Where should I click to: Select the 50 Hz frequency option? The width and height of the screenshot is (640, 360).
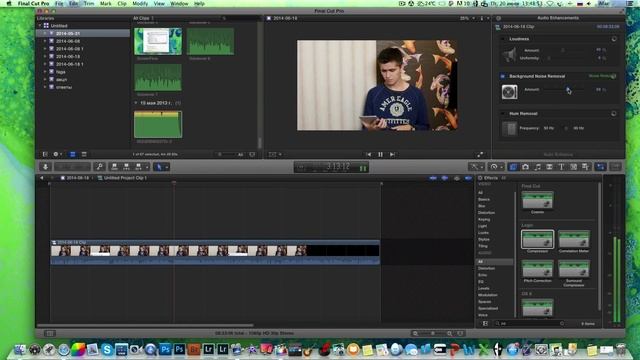point(548,128)
